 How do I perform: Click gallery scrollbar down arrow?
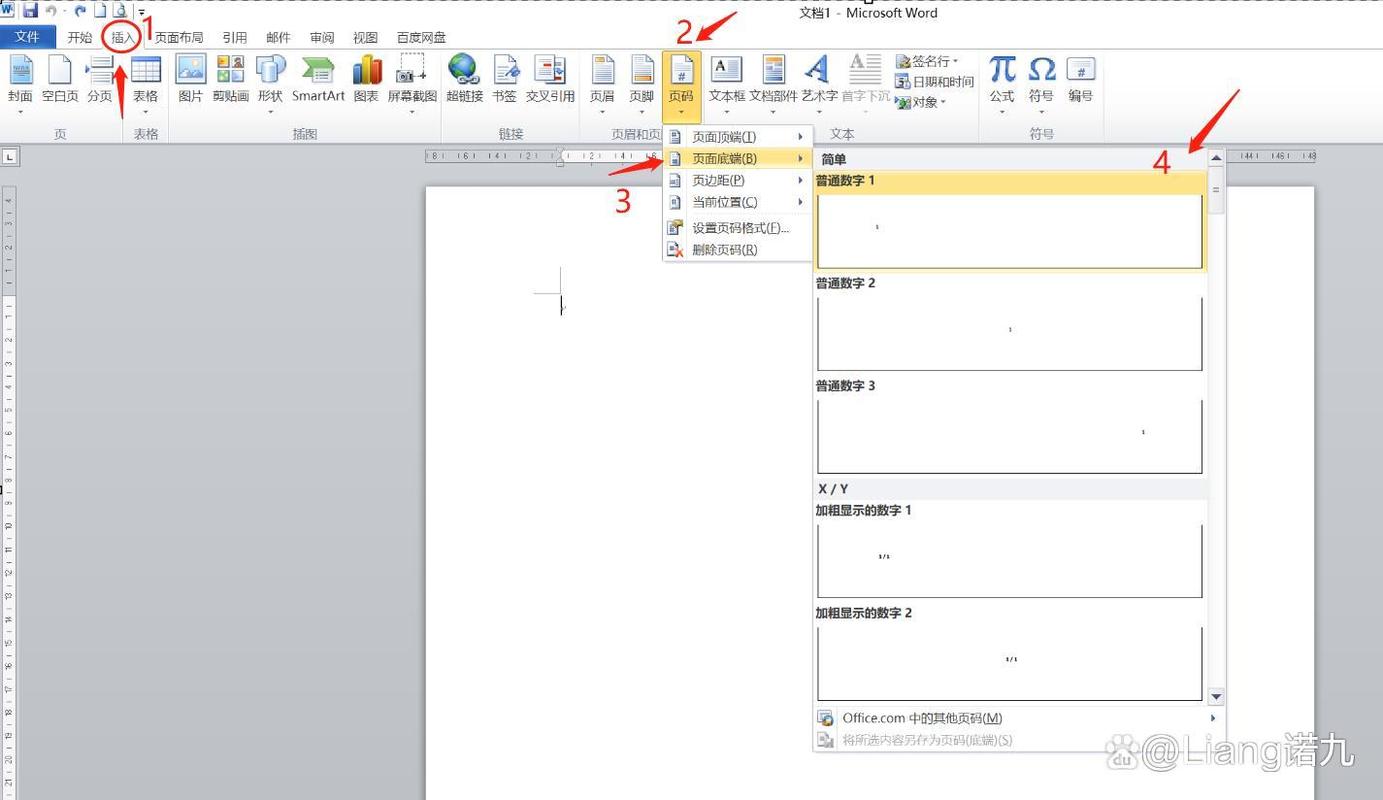1216,696
